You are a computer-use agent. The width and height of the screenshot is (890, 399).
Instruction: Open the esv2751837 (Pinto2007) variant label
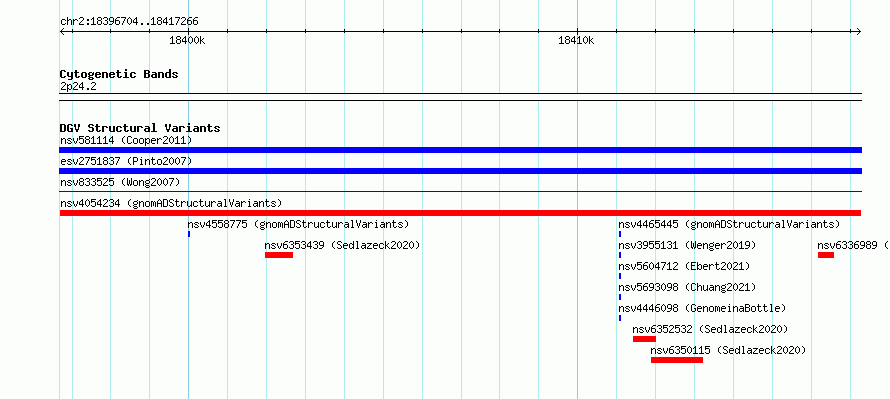(126, 161)
